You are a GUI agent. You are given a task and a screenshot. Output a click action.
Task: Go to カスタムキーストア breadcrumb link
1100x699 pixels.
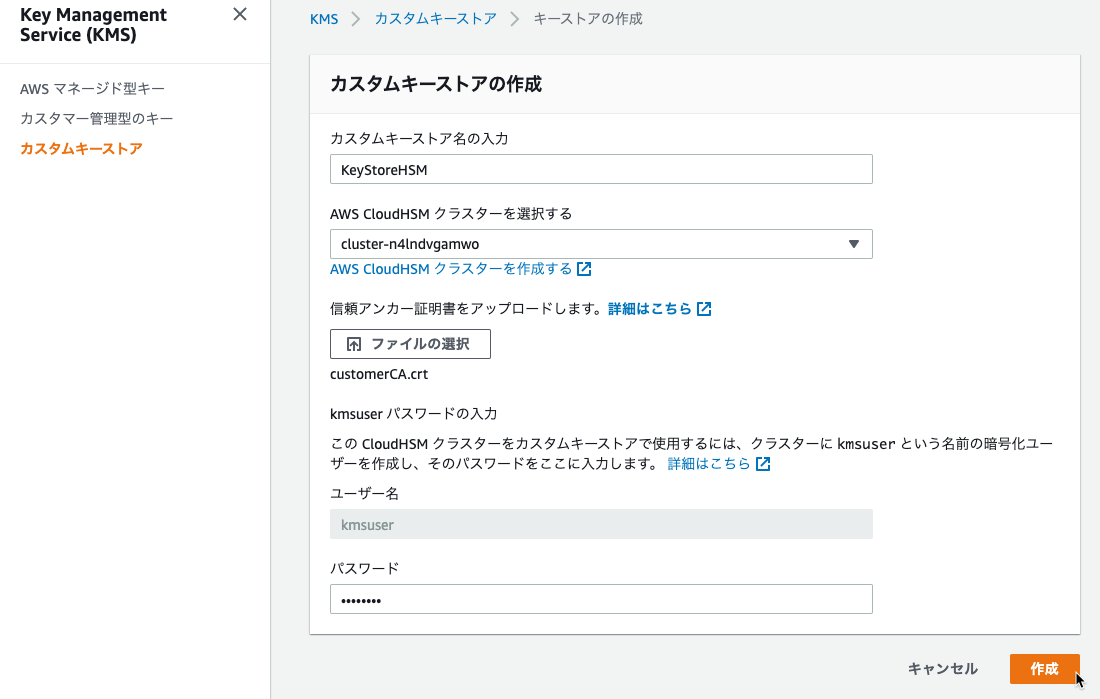pos(435,19)
